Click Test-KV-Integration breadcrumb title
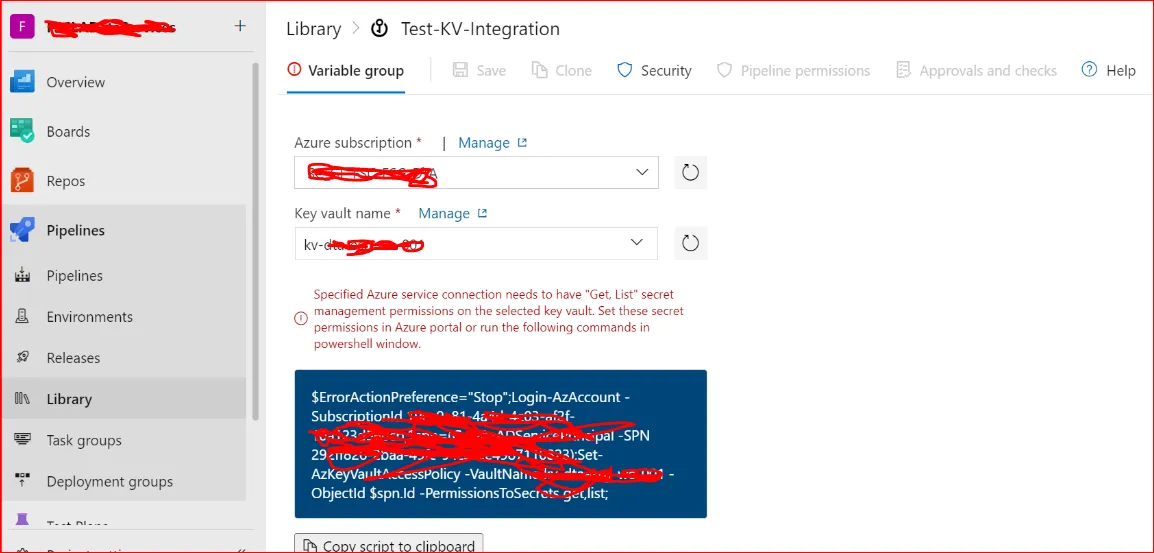Viewport: 1154px width, 553px height. (480, 29)
